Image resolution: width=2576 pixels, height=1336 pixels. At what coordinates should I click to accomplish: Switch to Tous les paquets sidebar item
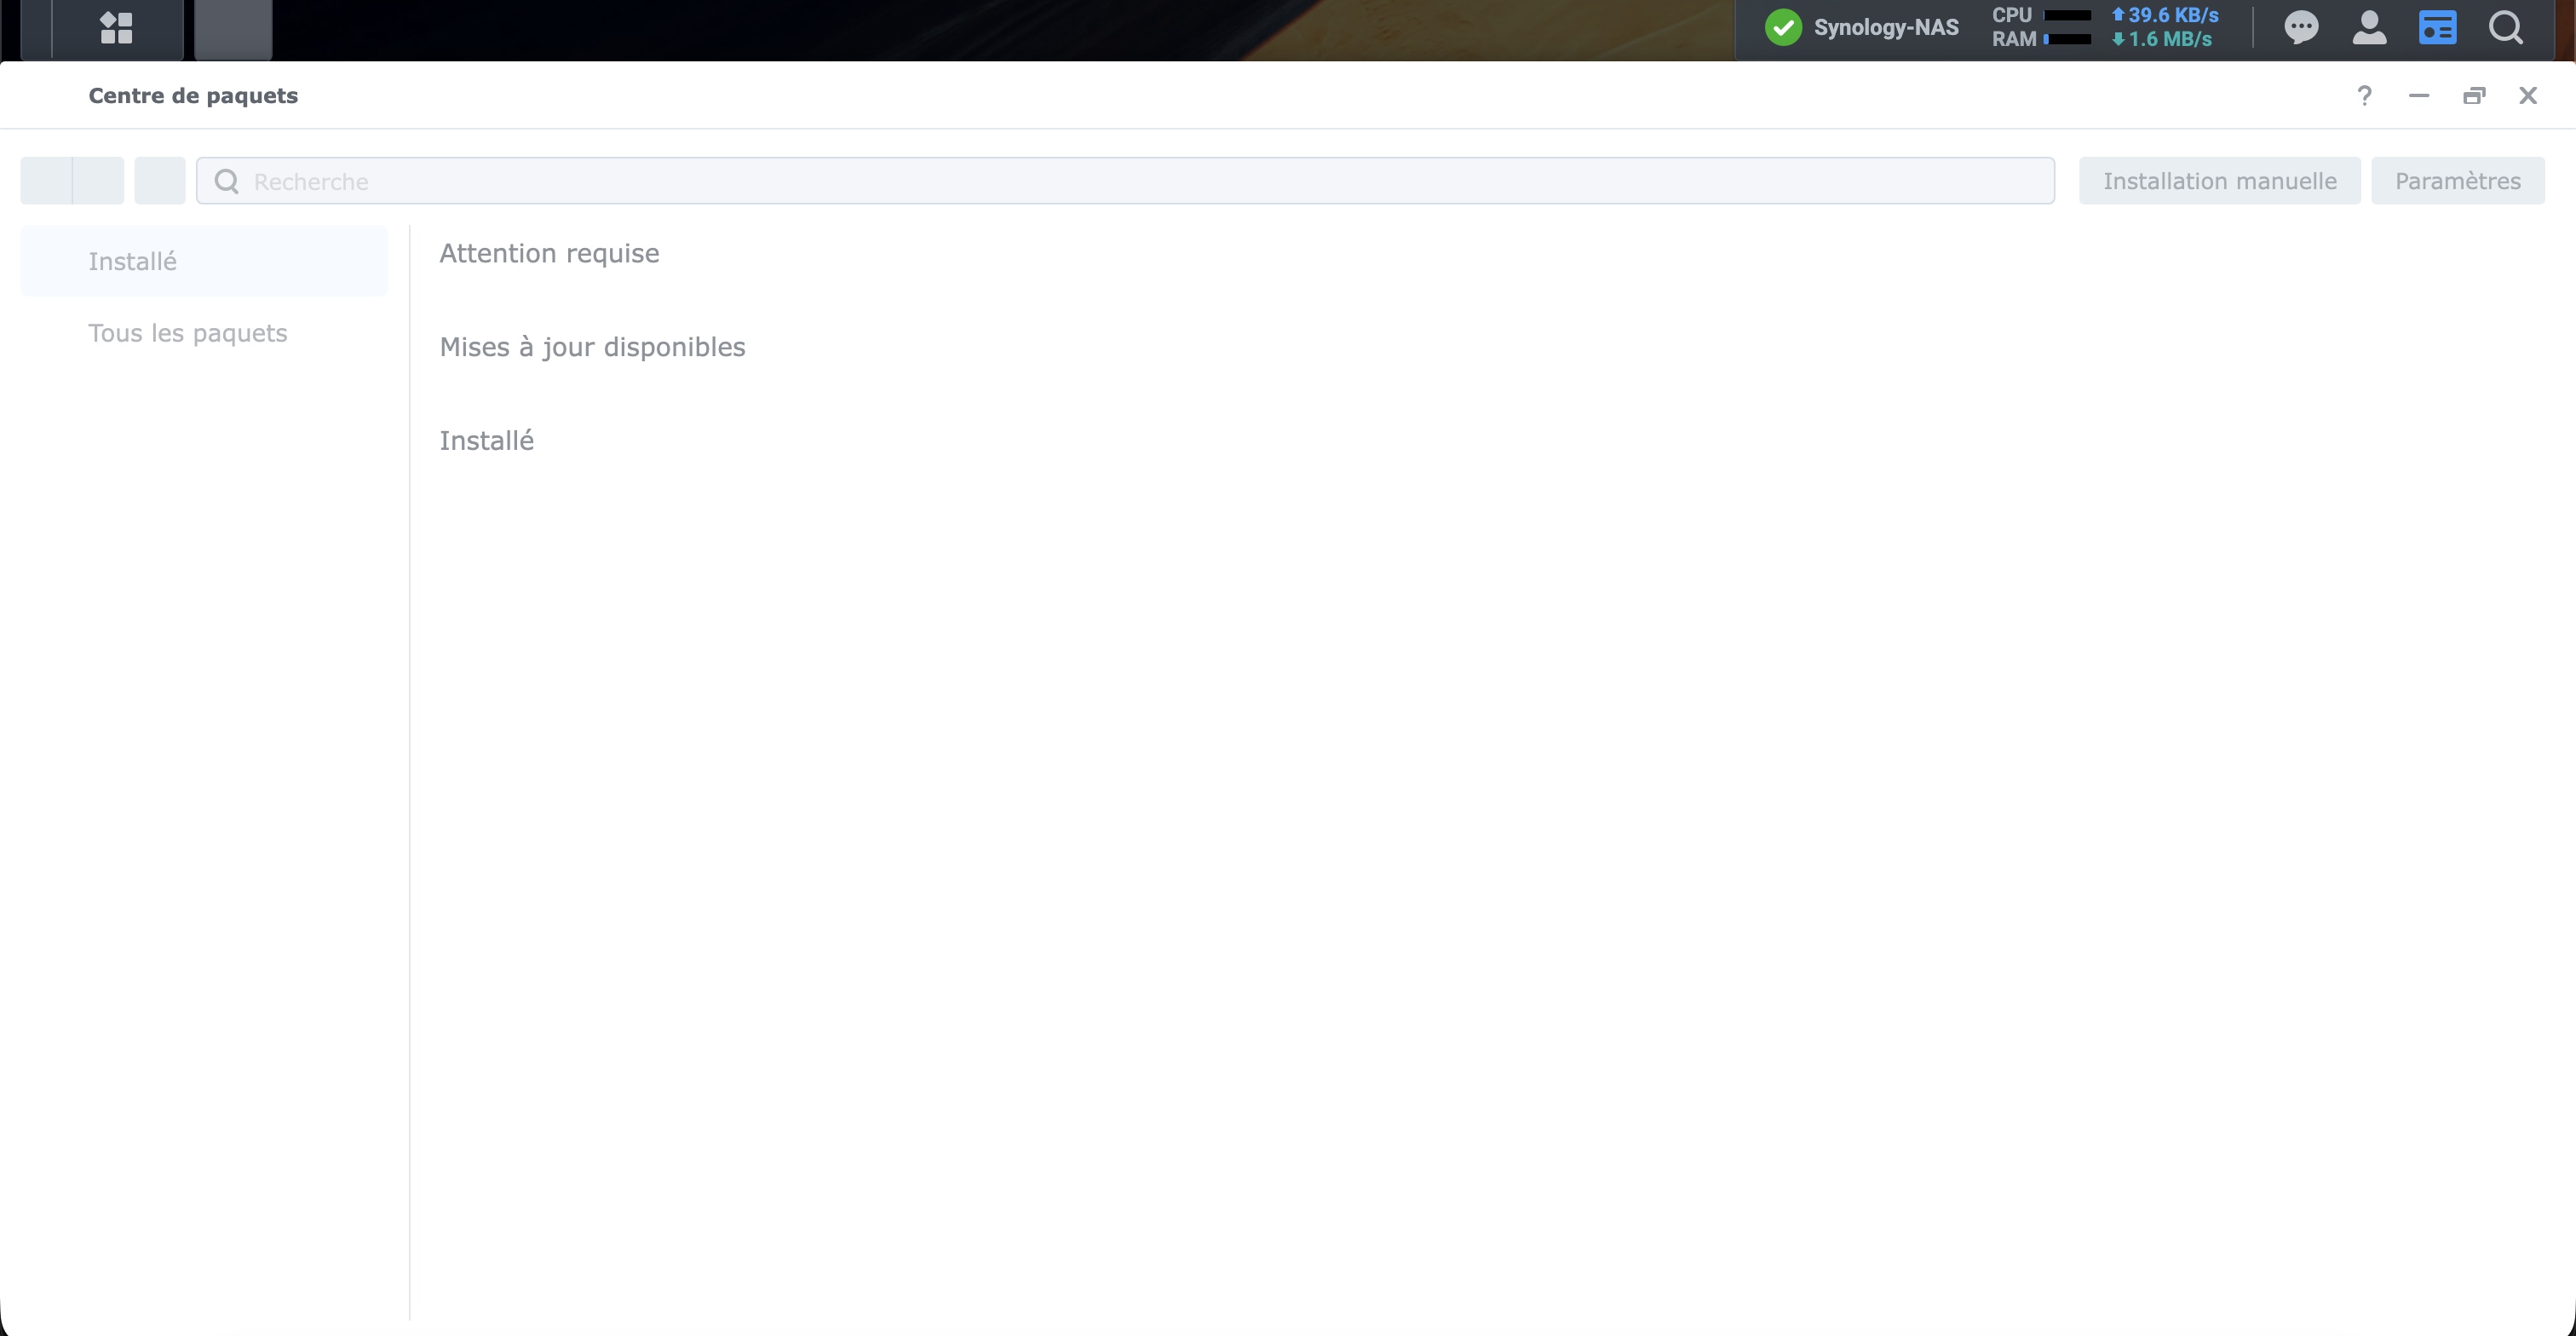pos(187,333)
